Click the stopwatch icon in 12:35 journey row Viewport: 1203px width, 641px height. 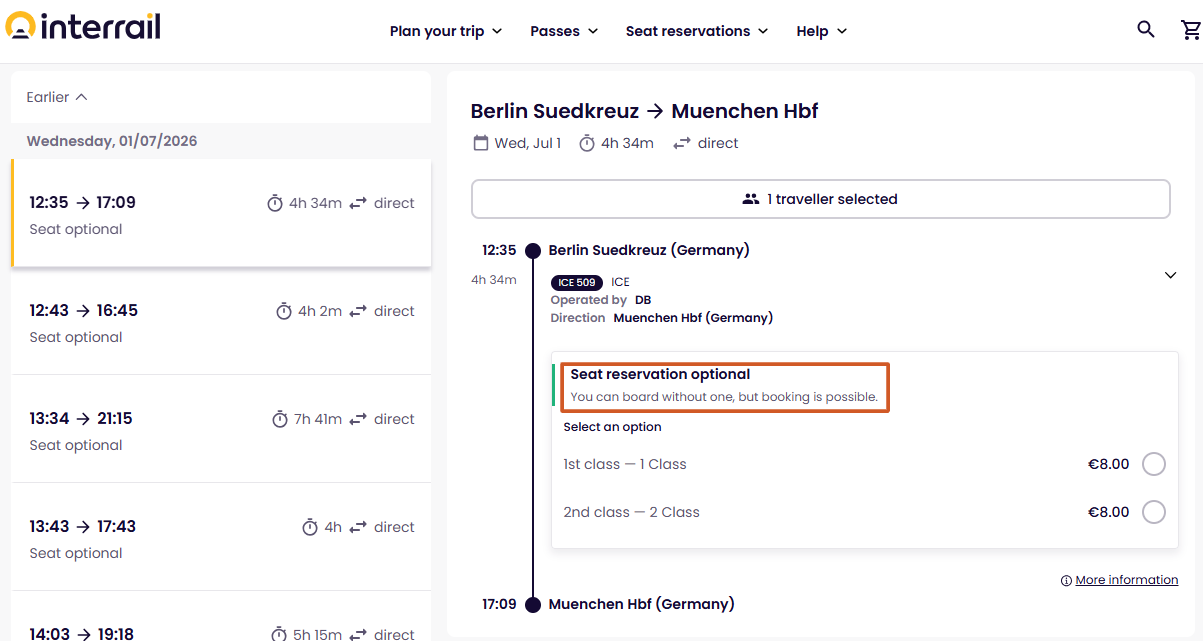coord(275,203)
